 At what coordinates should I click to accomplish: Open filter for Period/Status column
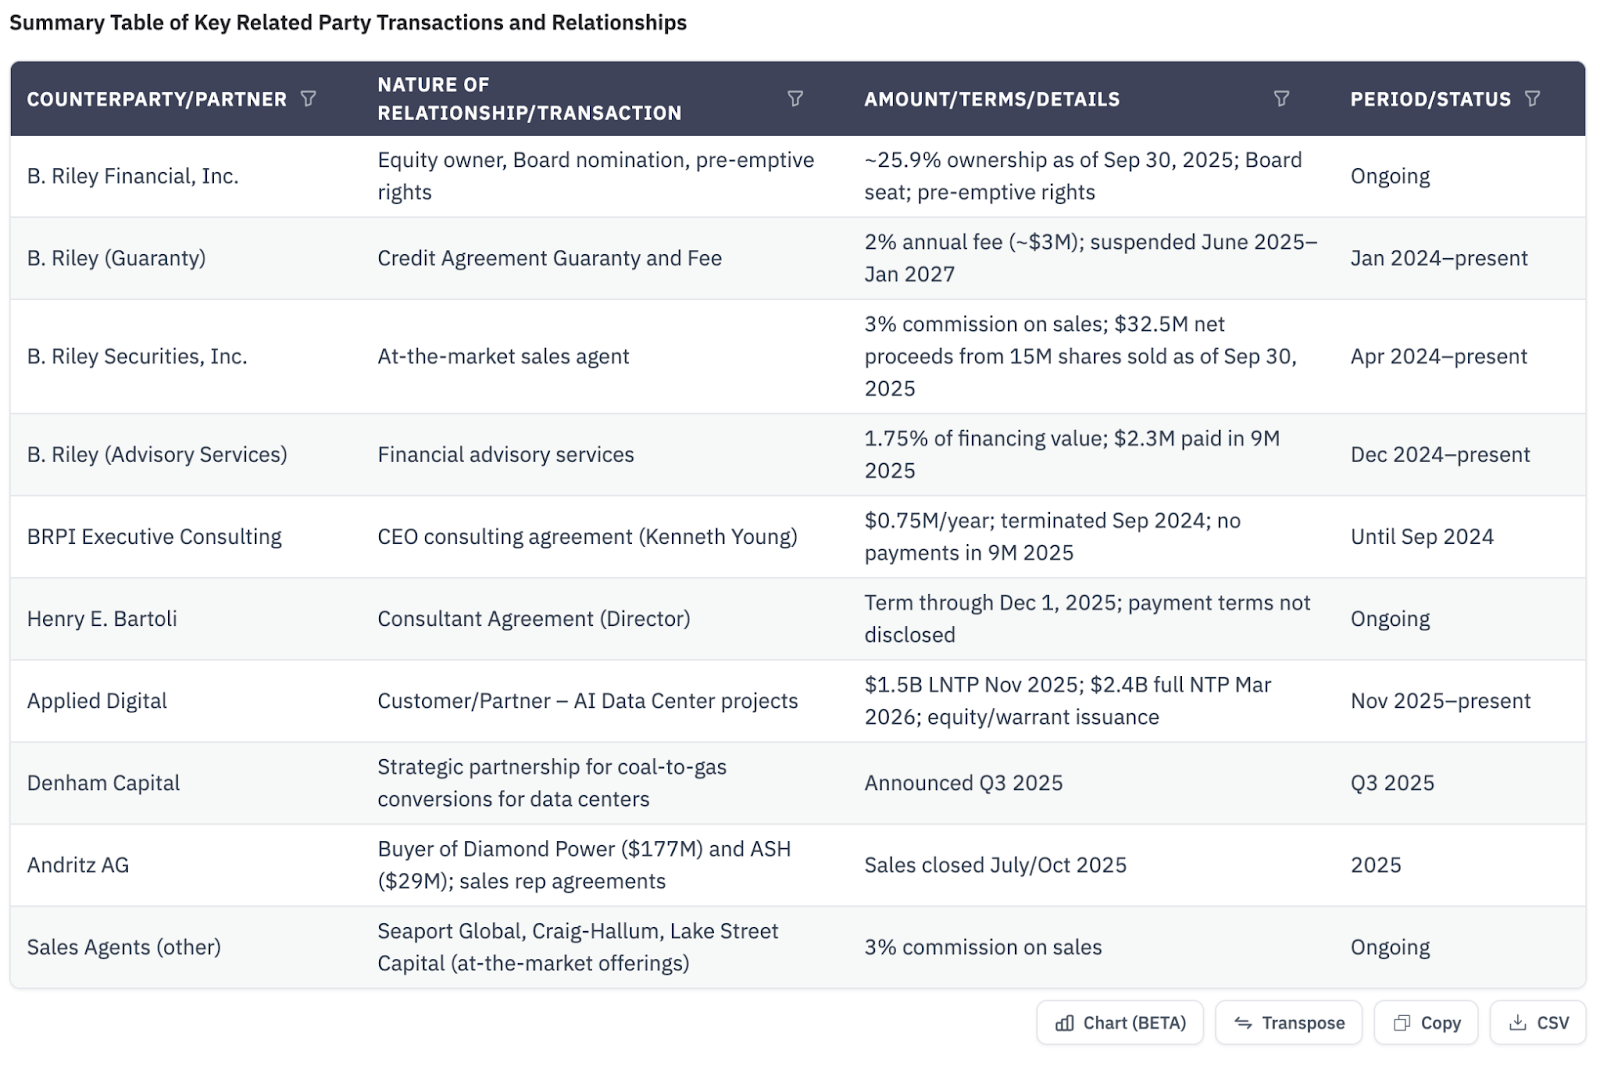pos(1532,99)
